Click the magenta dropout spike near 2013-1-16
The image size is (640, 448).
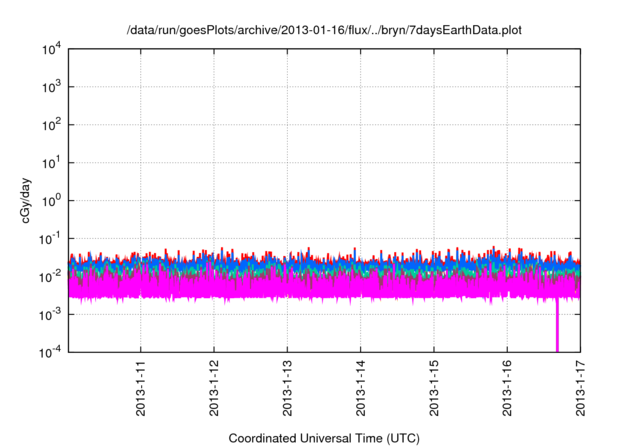click(557, 326)
